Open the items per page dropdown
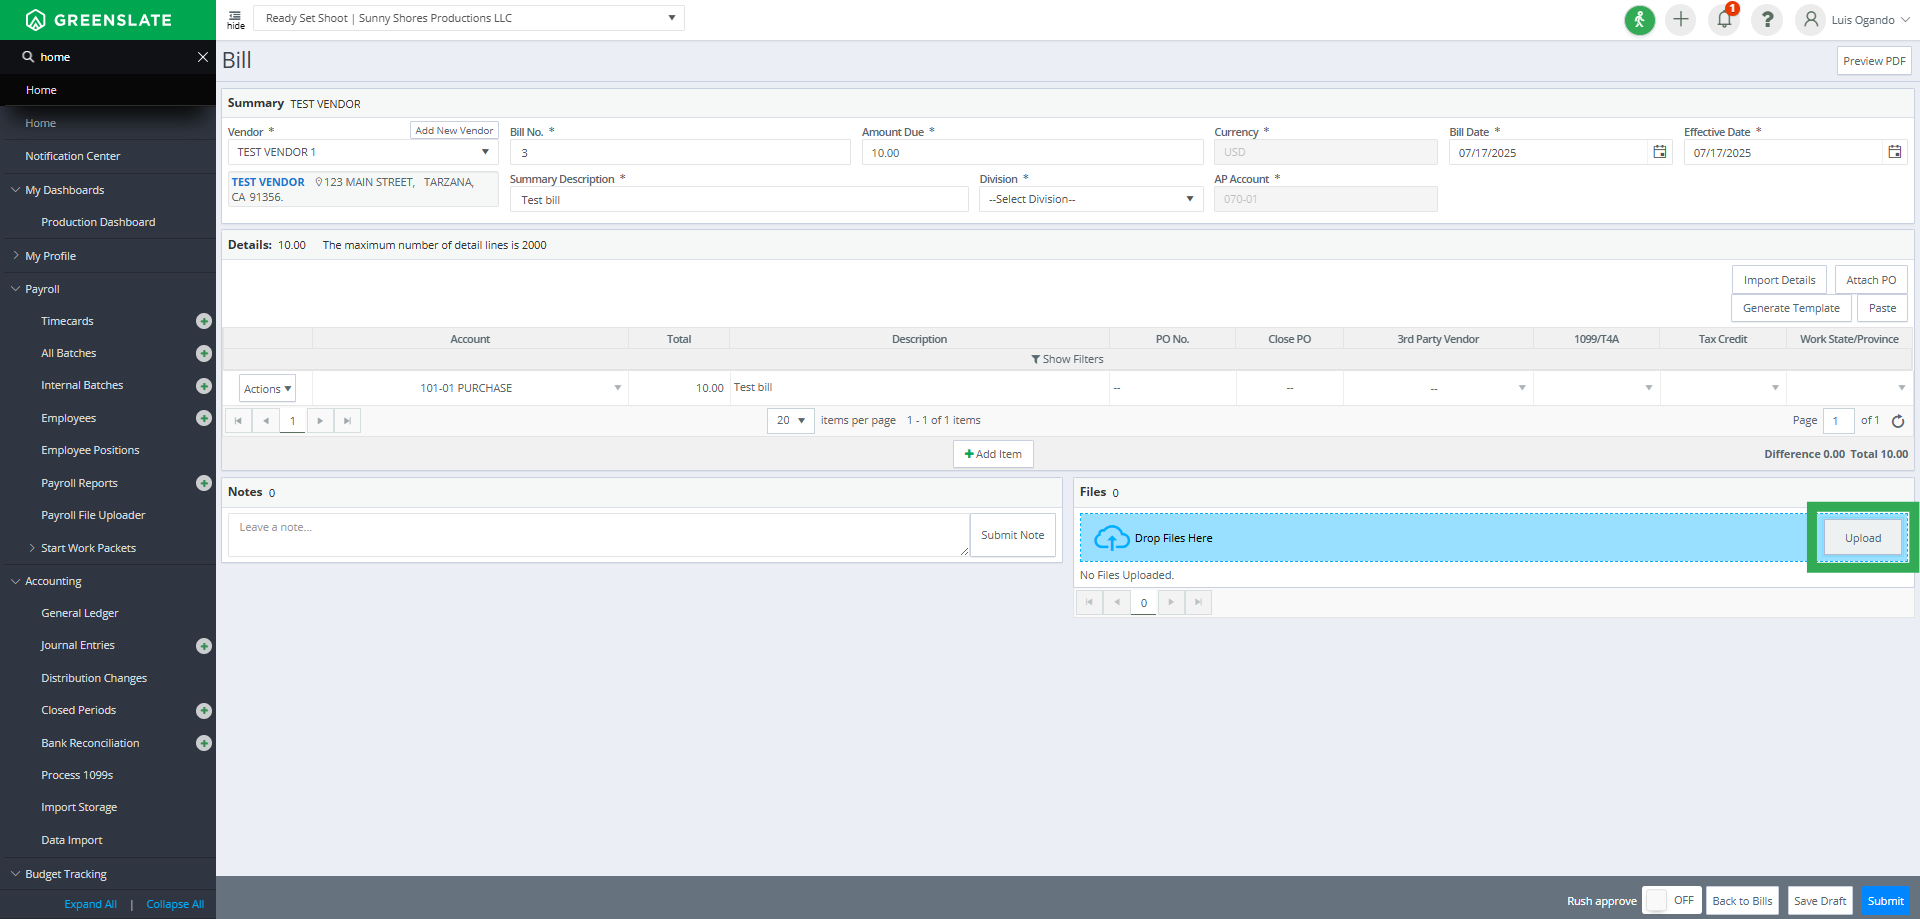This screenshot has width=1920, height=919. click(x=789, y=421)
